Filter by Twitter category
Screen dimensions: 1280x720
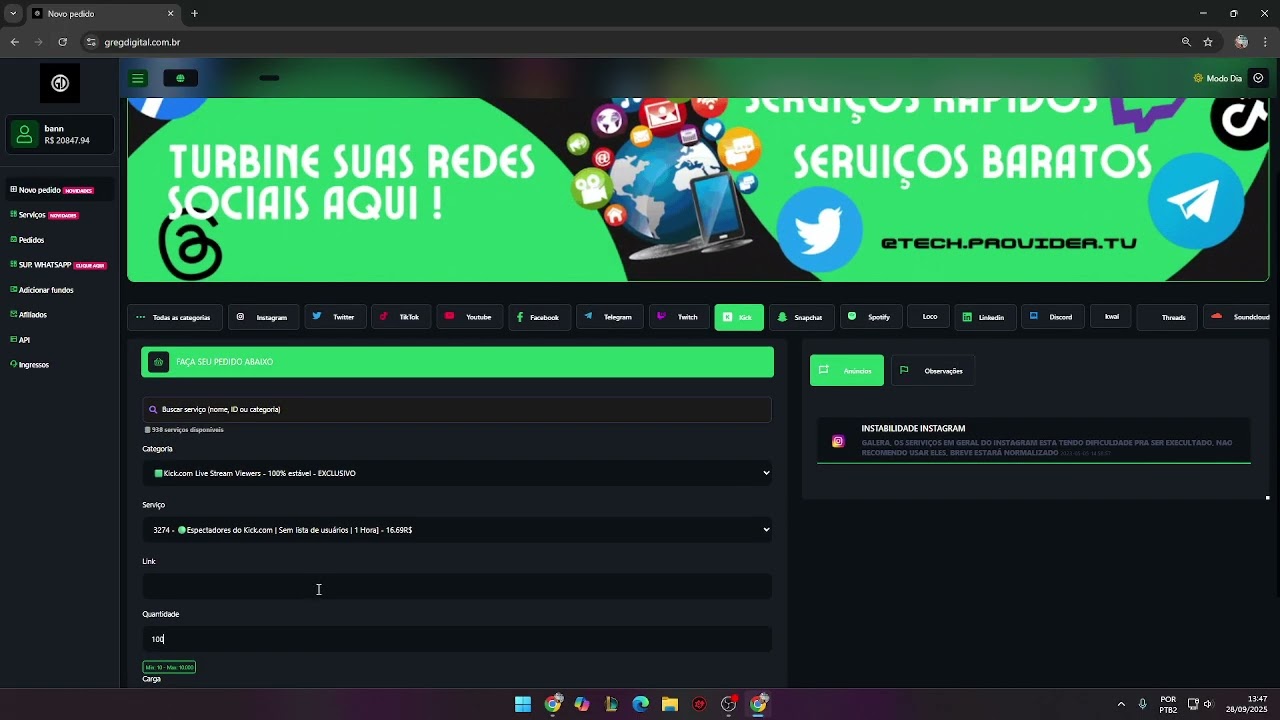tap(334, 317)
